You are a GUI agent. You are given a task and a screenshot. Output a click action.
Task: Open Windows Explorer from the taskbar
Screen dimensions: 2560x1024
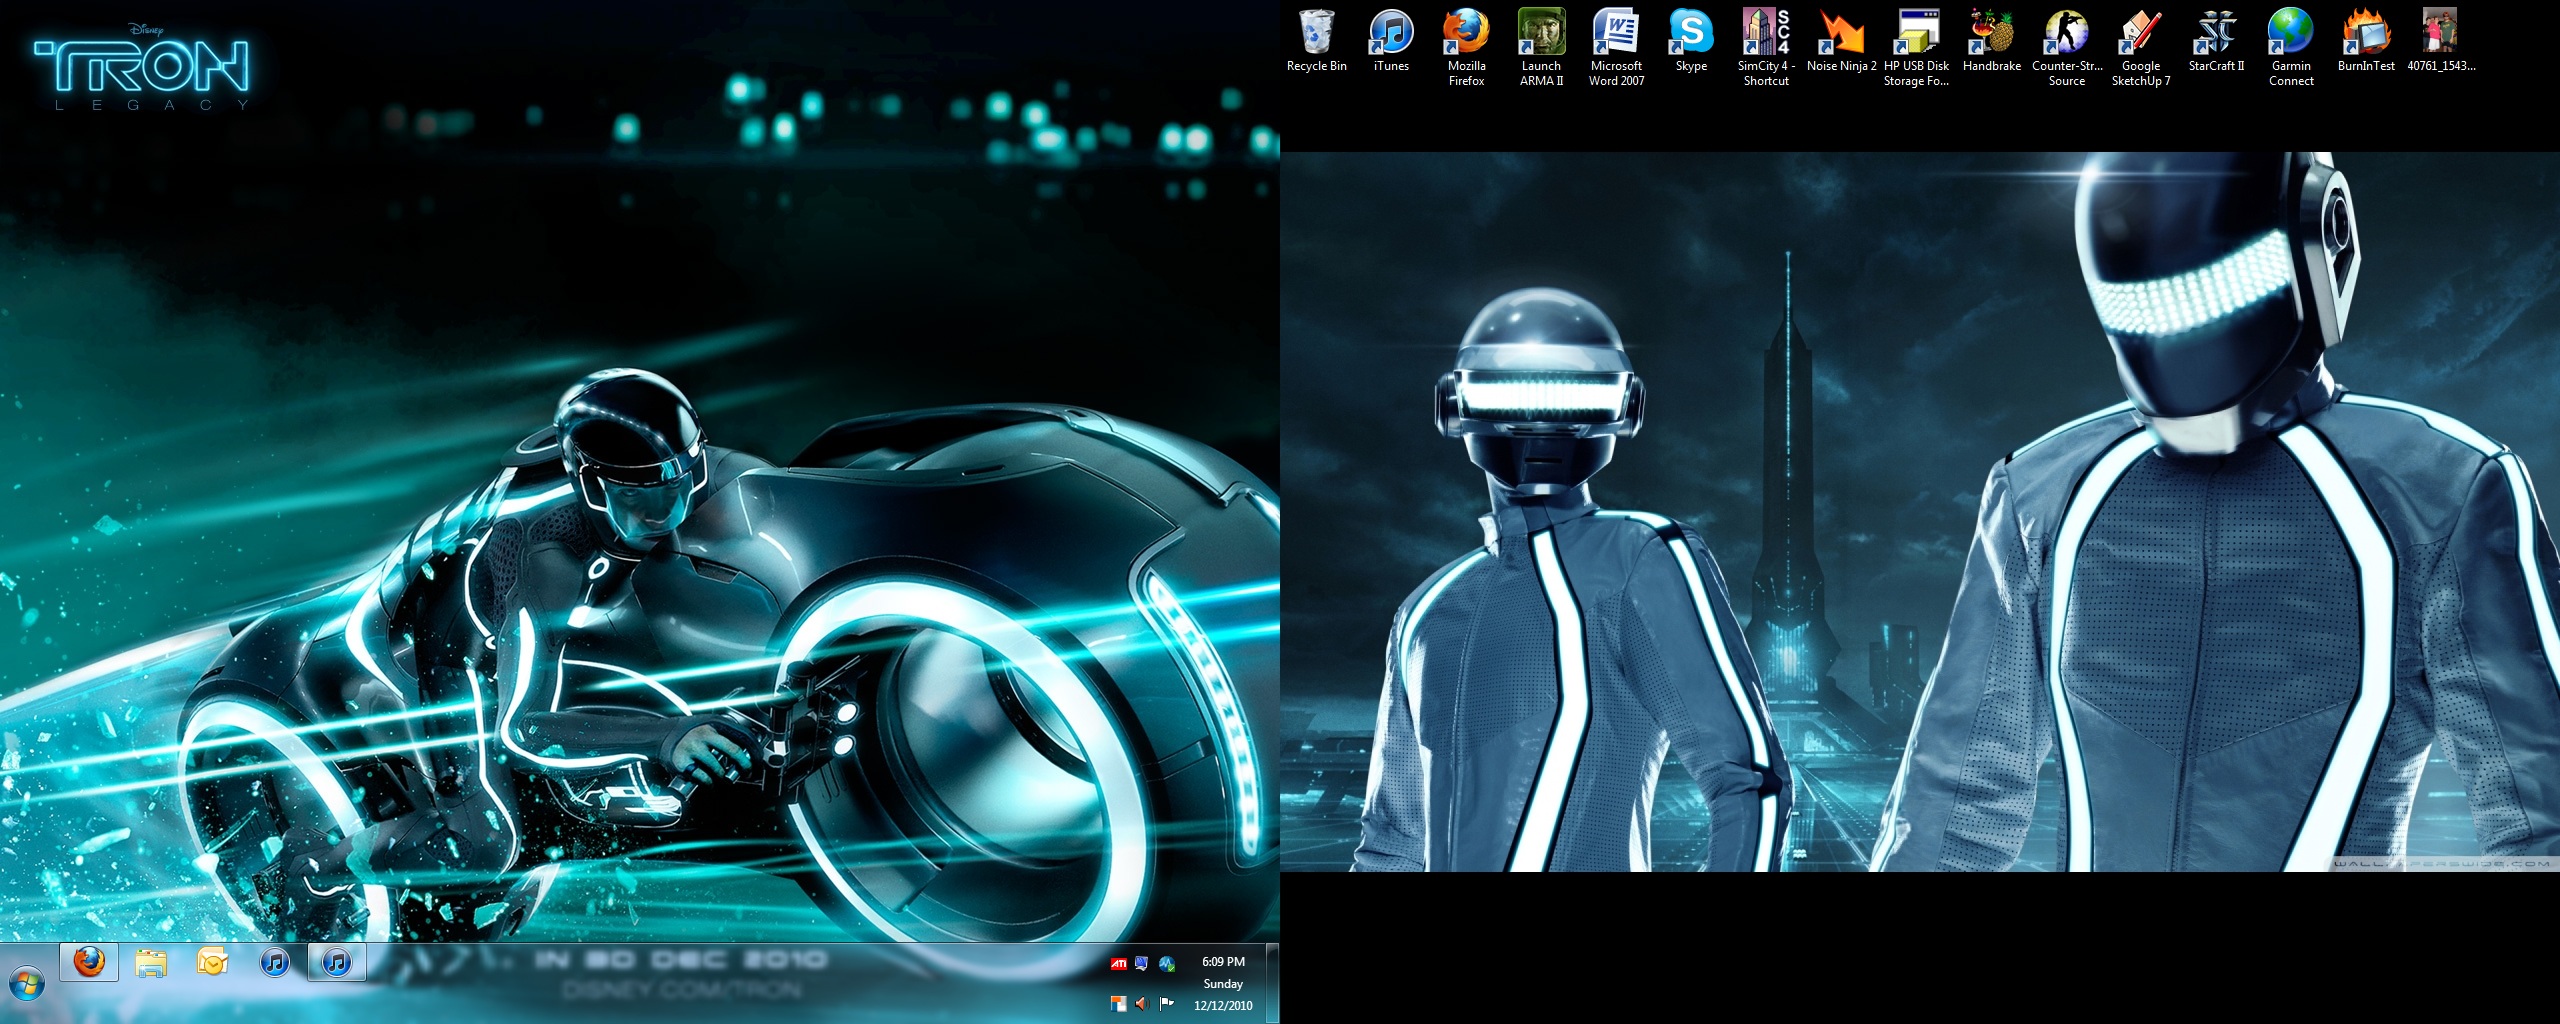point(151,963)
